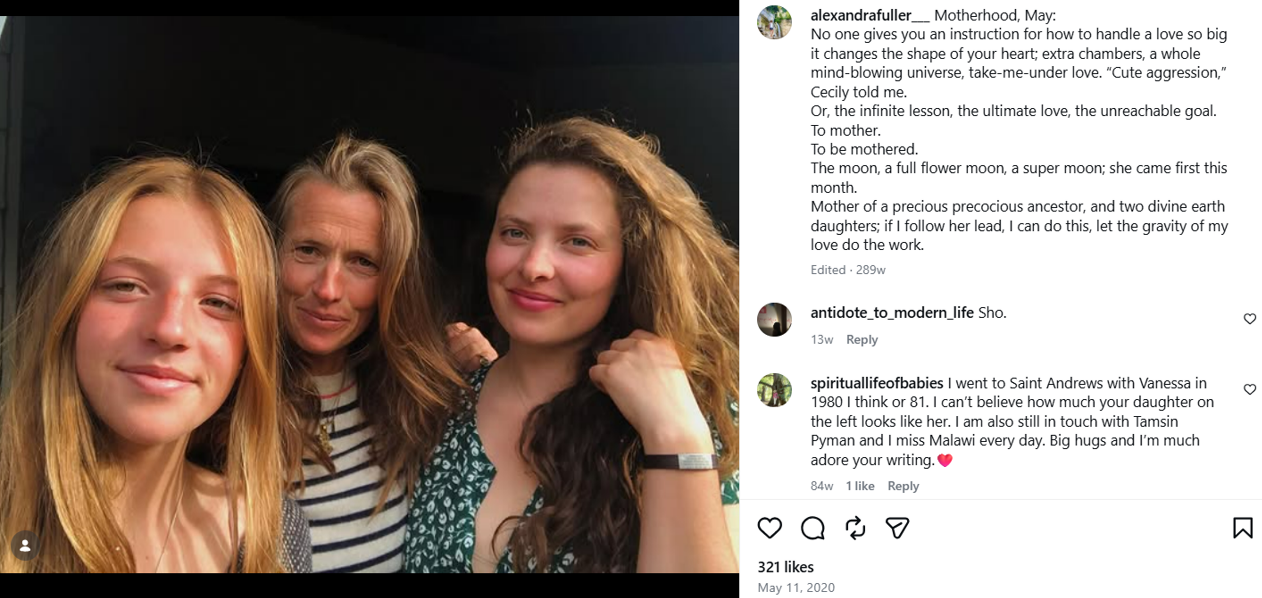The height and width of the screenshot is (598, 1262).
Task: Repost using the circular arrows icon
Action: coord(855,528)
